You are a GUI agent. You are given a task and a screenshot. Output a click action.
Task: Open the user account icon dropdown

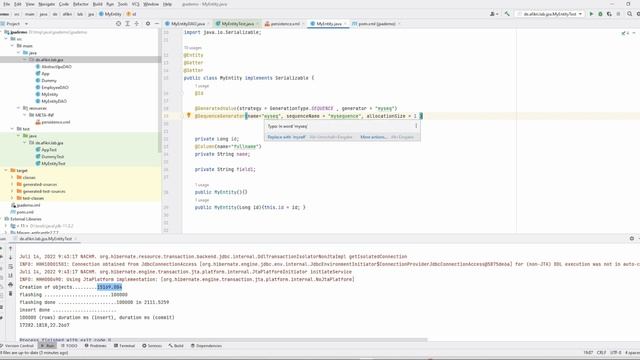point(493,14)
